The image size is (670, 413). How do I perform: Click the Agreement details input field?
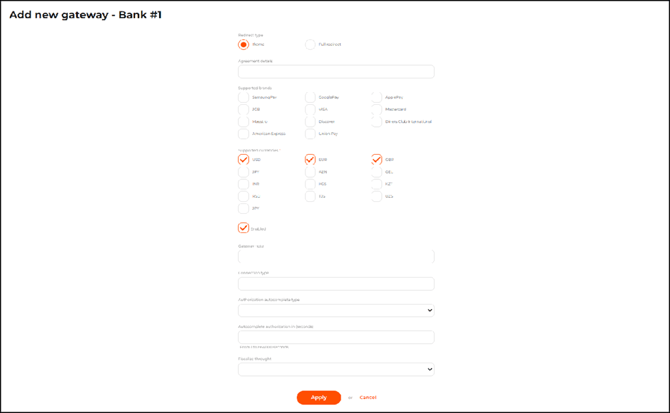coord(335,72)
